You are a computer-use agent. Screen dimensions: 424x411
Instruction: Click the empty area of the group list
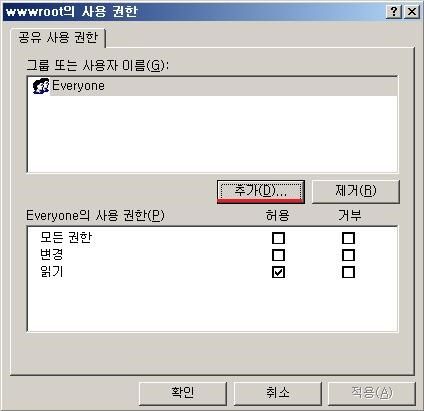point(212,133)
